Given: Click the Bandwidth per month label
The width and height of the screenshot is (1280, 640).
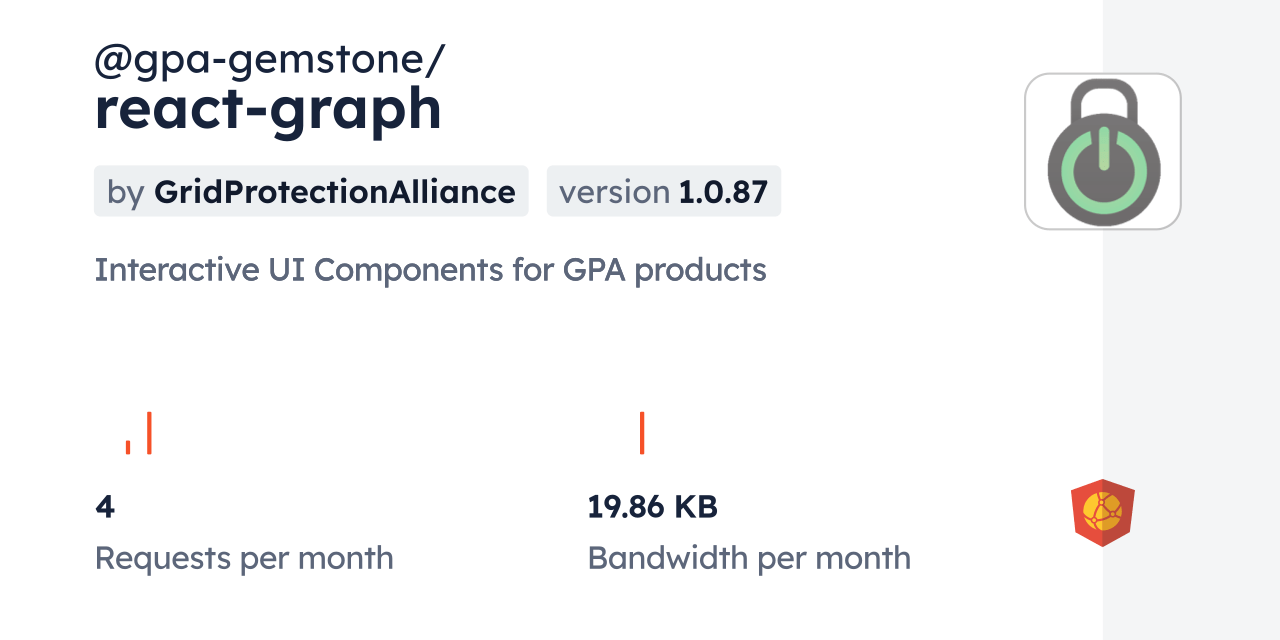Looking at the screenshot, I should pyautogui.click(x=749, y=558).
